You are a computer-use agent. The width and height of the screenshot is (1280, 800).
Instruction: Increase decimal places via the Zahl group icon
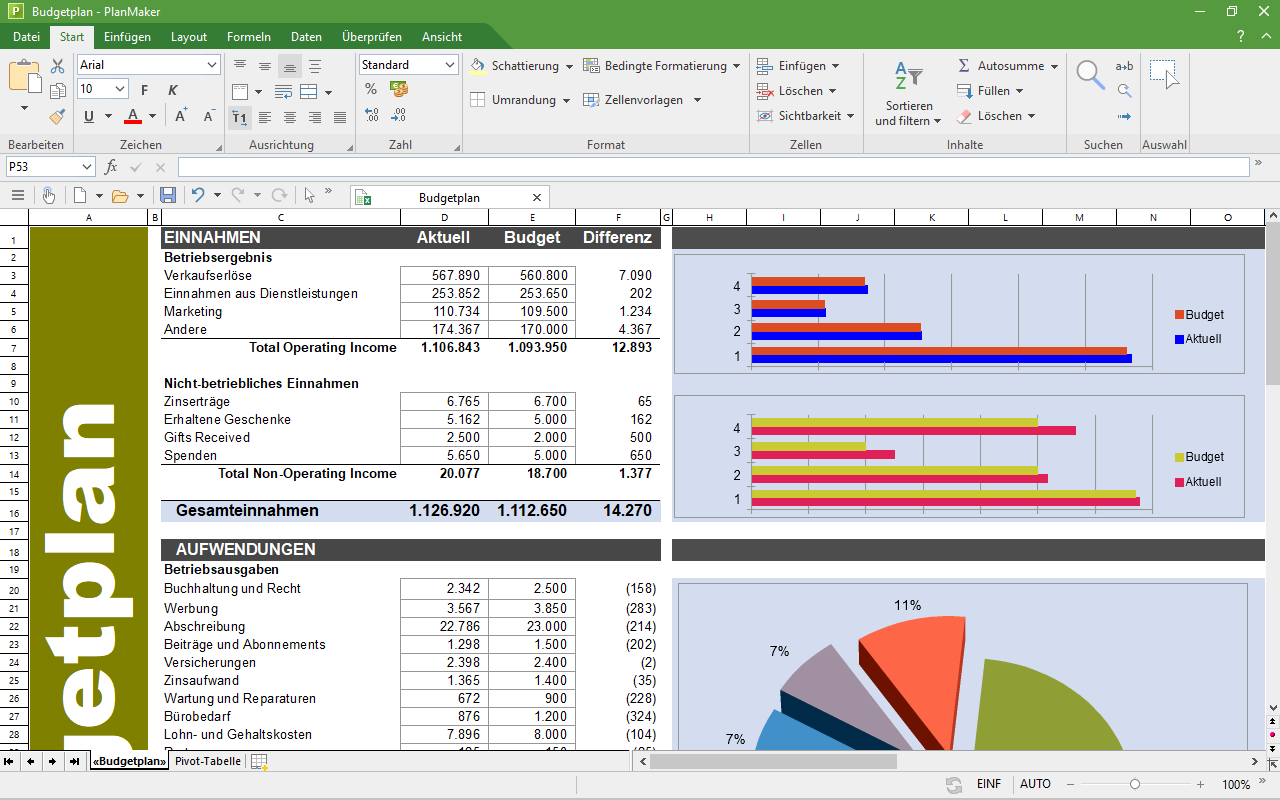pyautogui.click(x=370, y=116)
